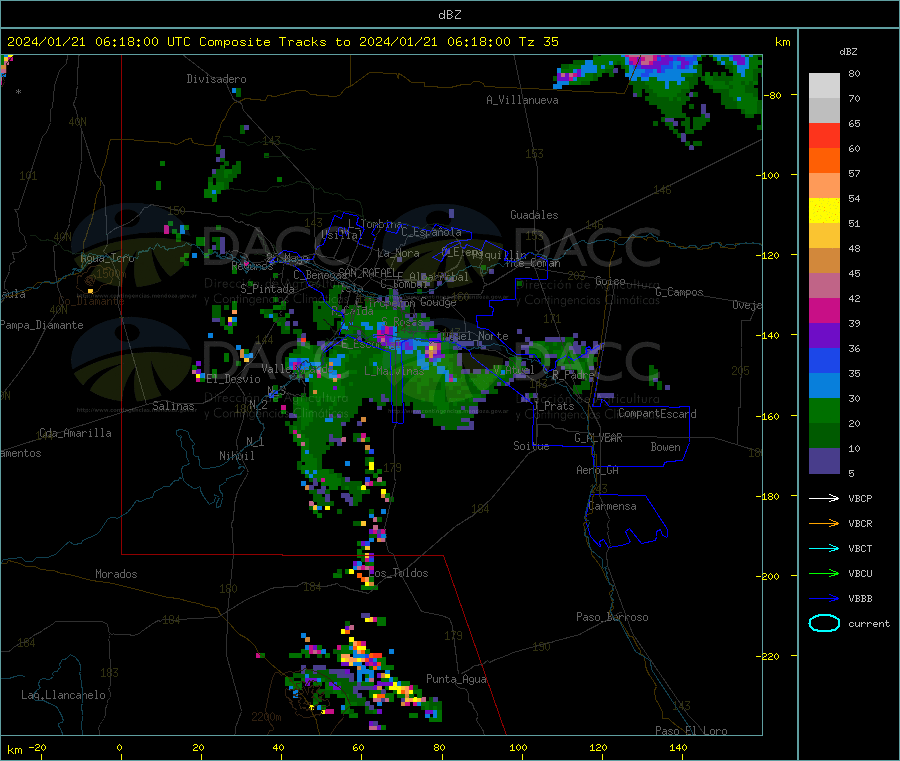Click the Pampa_Diamante map label
Screen dimensions: 900x761
tap(41, 325)
